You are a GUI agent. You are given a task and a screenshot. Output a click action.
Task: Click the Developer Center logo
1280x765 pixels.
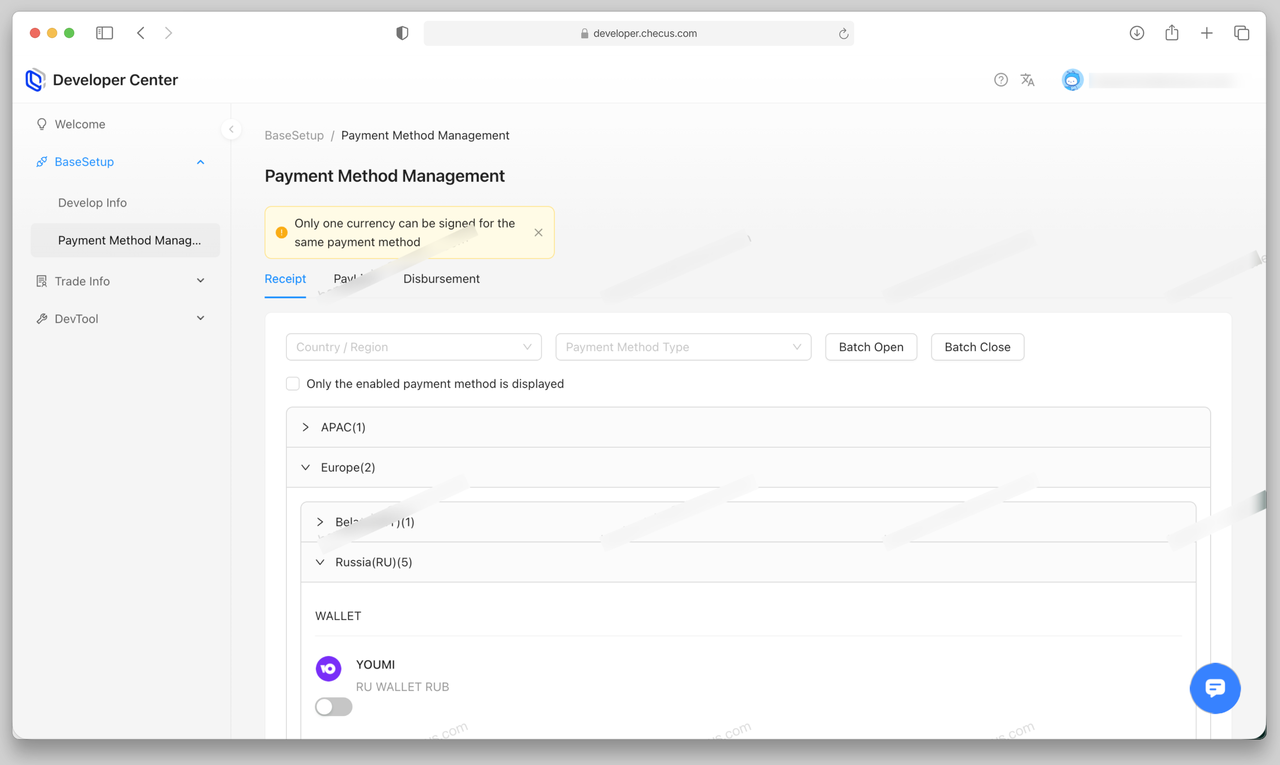coord(36,80)
